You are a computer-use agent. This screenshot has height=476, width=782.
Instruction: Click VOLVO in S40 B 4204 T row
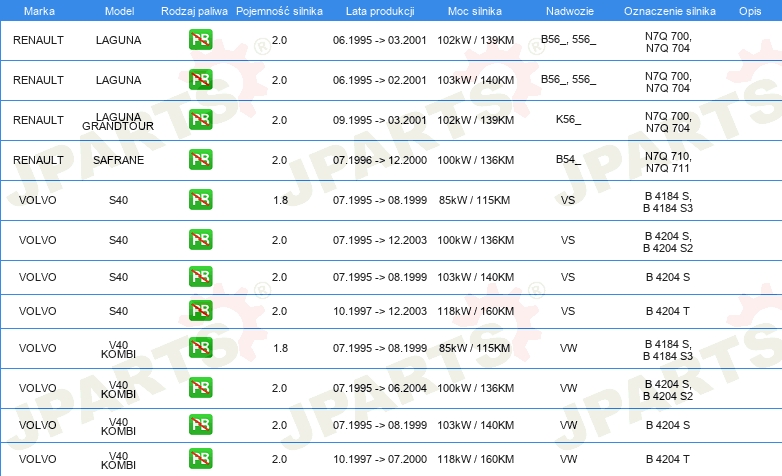[37, 311]
